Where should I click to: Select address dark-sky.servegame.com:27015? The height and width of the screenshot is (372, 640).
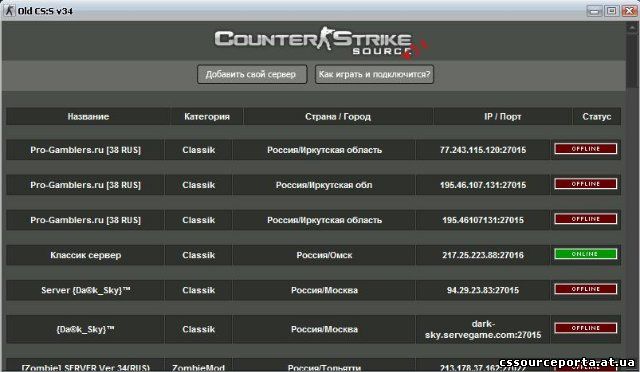pos(483,329)
